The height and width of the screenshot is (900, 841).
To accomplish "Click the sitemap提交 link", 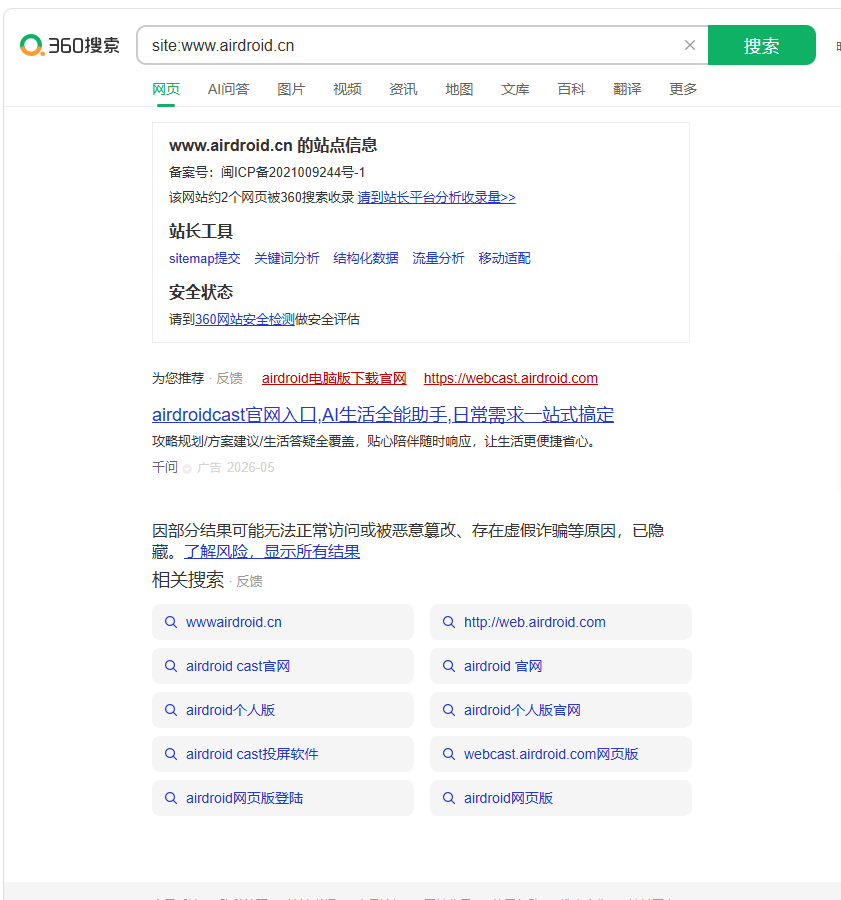I will click(204, 258).
